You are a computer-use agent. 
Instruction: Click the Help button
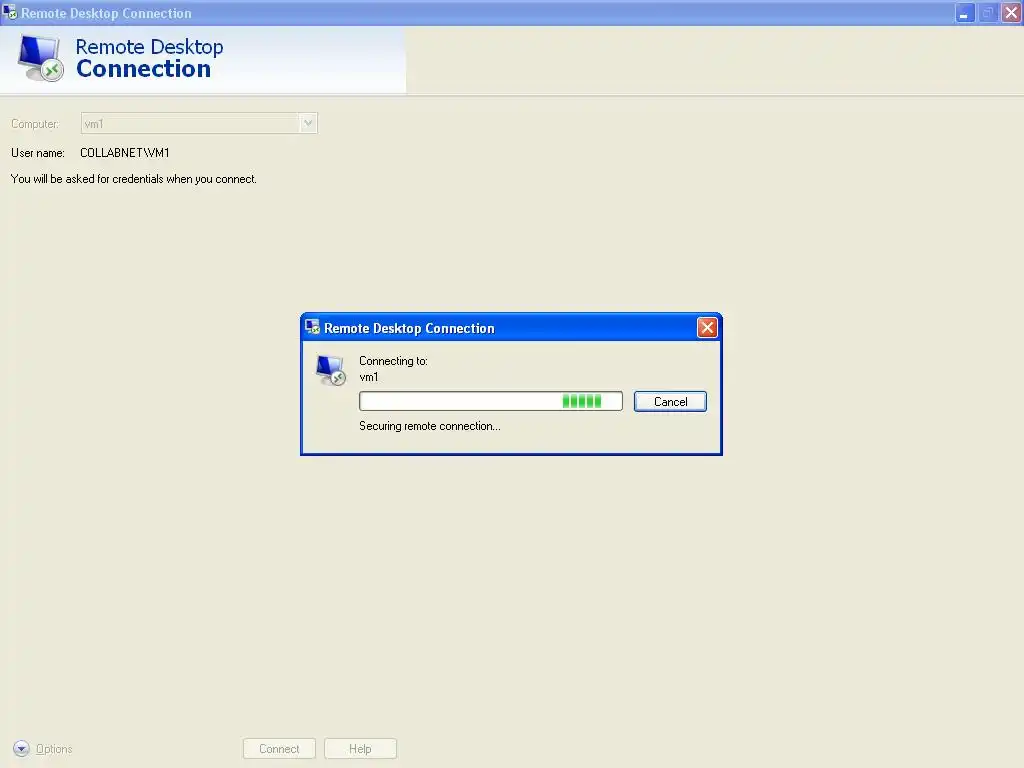tap(360, 748)
